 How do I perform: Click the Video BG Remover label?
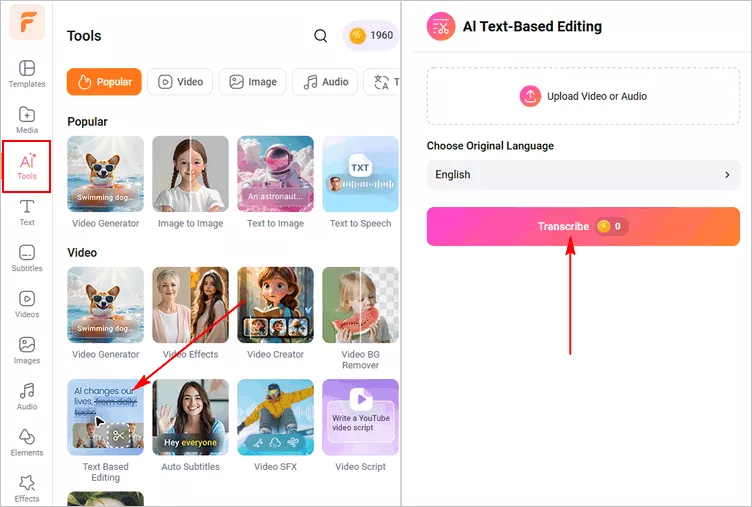pos(360,360)
